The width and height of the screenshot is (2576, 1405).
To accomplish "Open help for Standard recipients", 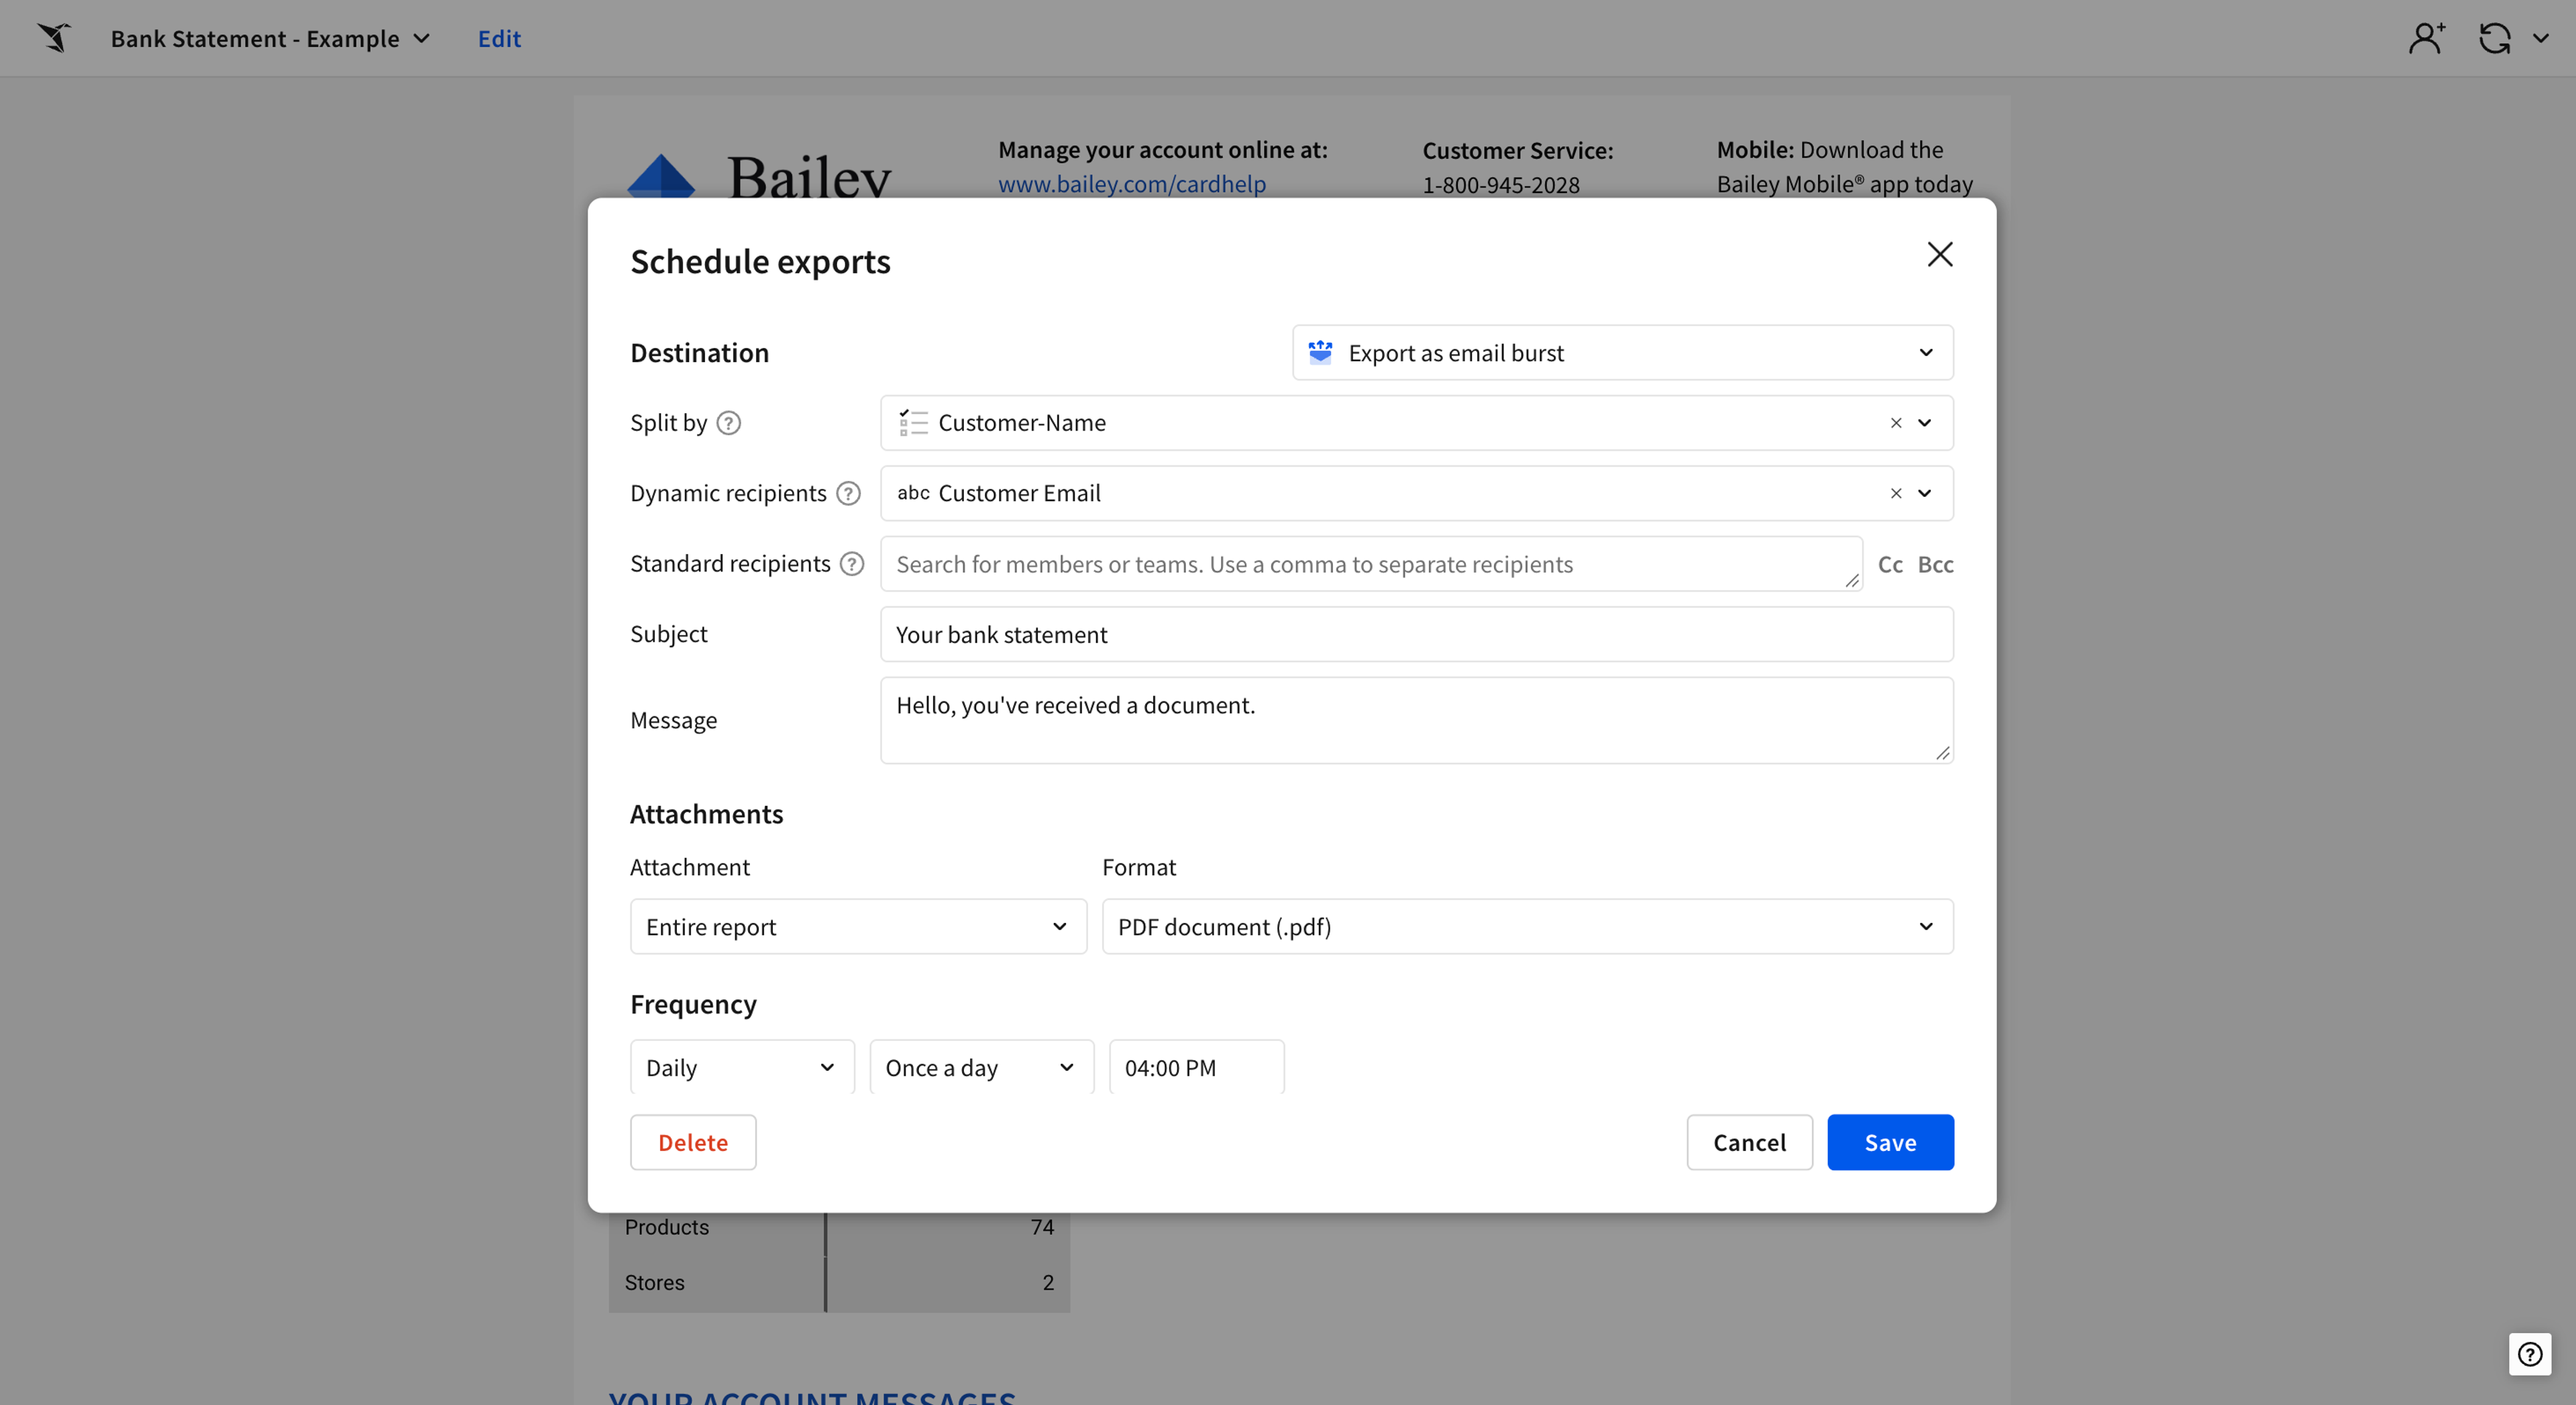I will click(852, 564).
